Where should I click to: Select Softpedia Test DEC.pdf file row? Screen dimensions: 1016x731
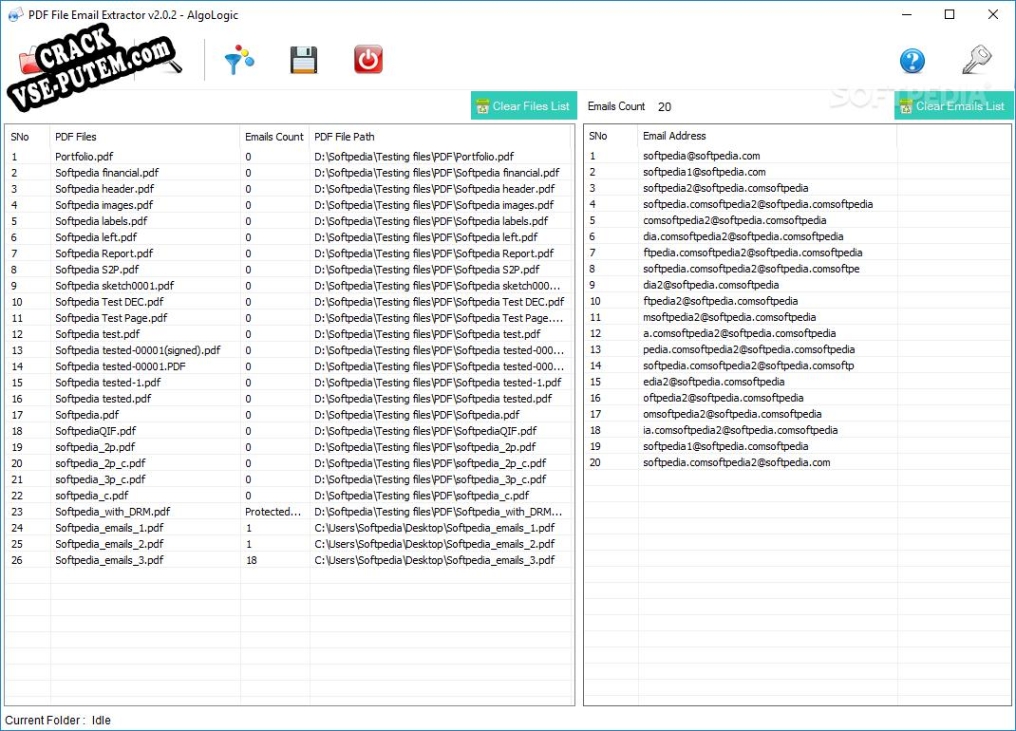point(289,302)
